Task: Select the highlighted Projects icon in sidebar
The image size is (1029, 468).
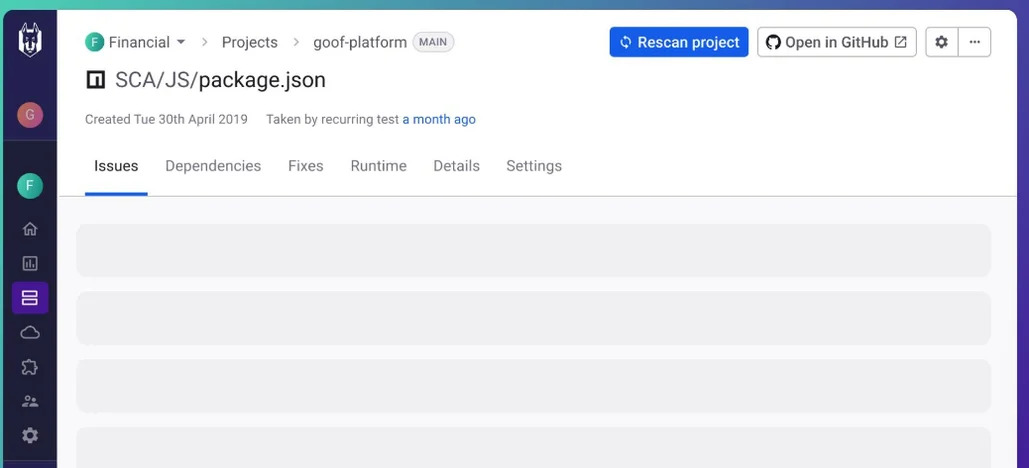Action: tap(30, 298)
